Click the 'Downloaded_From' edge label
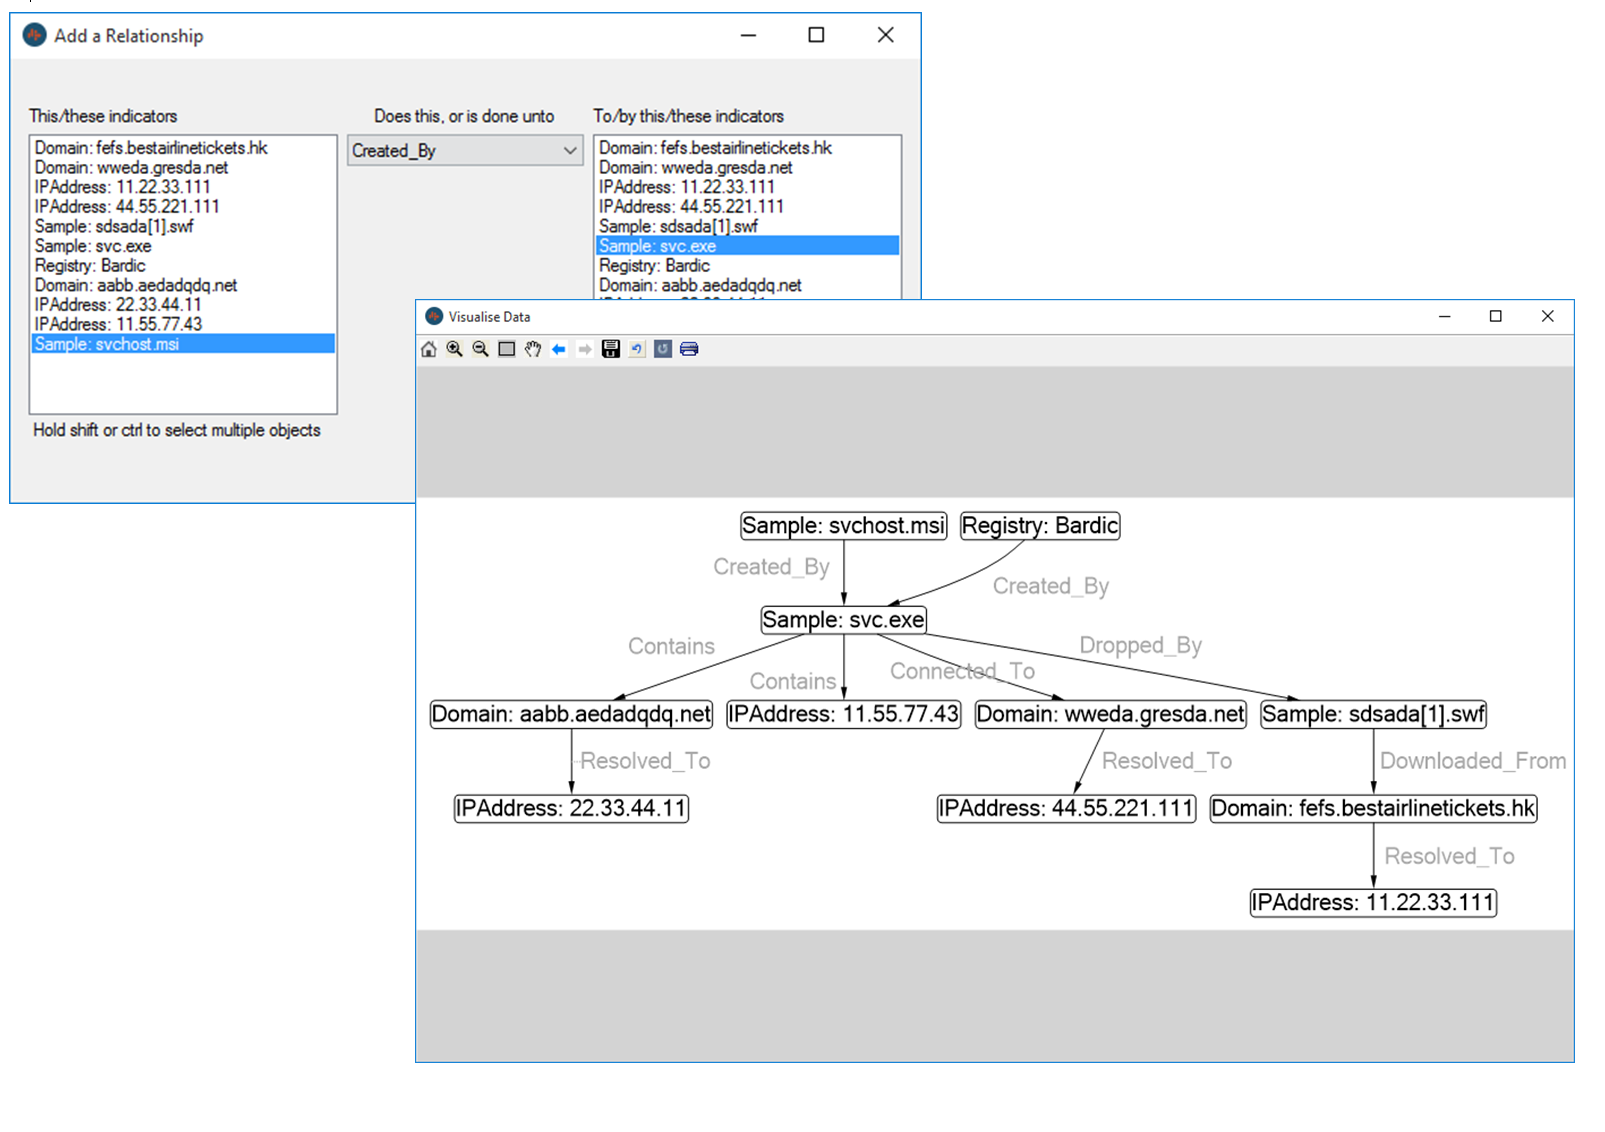Image resolution: width=1605 pixels, height=1132 pixels. pyautogui.click(x=1473, y=761)
